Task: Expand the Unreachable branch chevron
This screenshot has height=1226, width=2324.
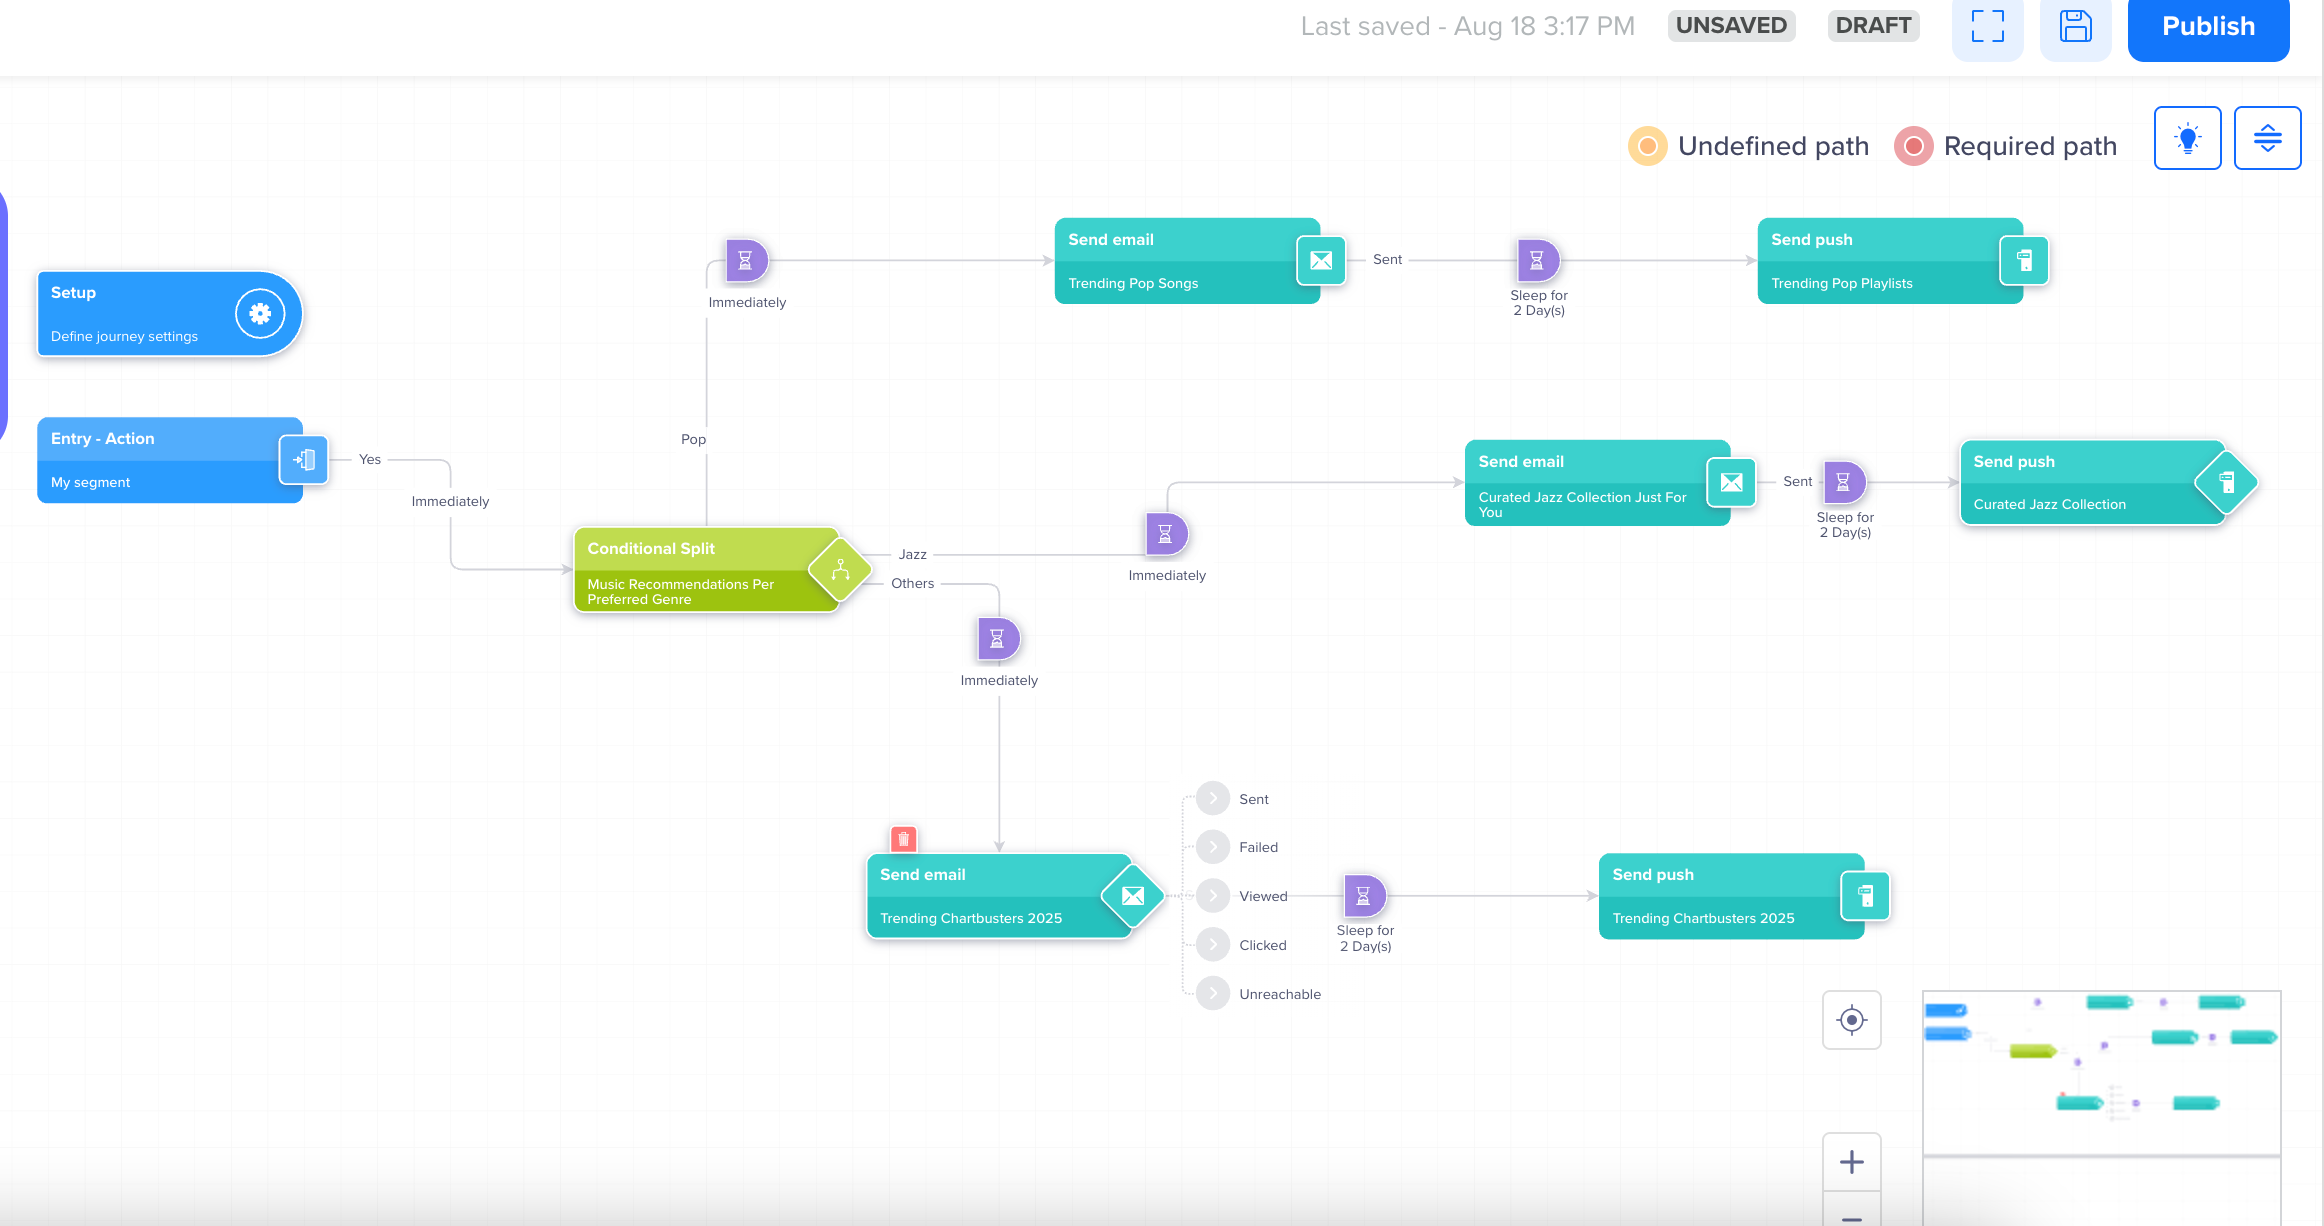Action: coord(1212,992)
